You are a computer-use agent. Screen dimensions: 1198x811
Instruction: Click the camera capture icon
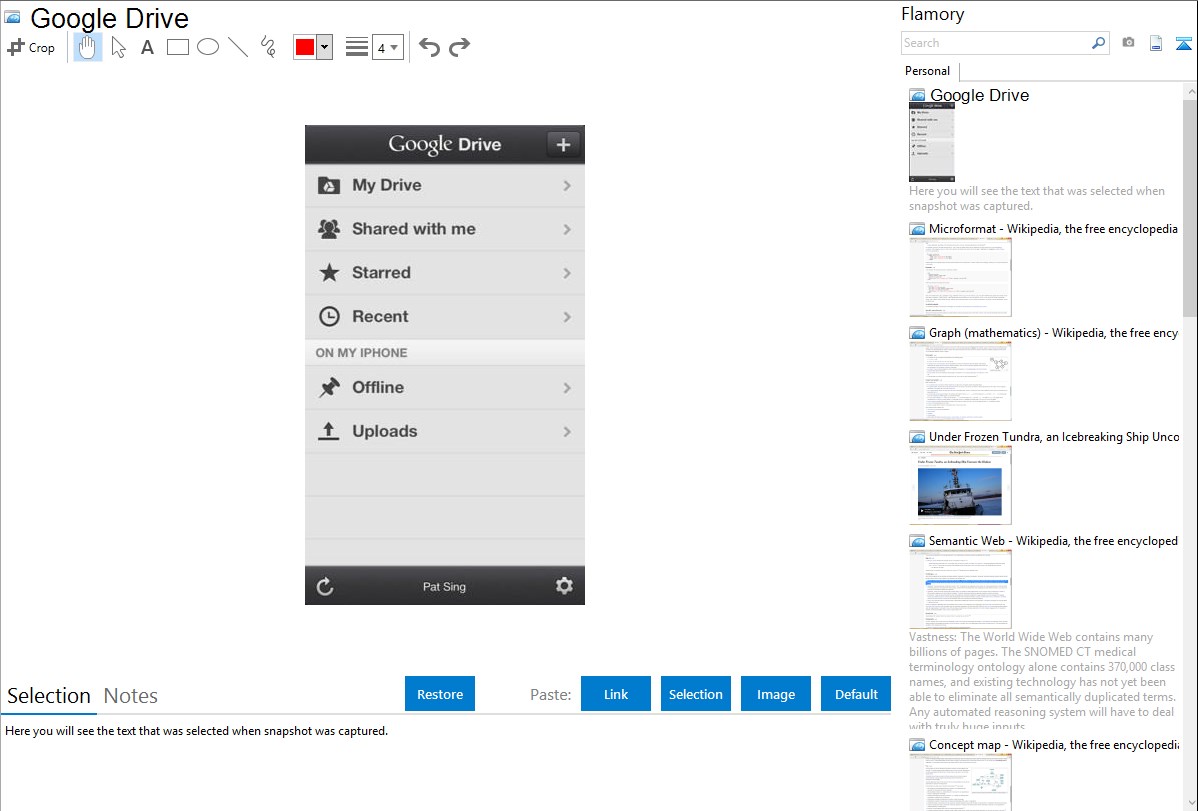[1128, 43]
